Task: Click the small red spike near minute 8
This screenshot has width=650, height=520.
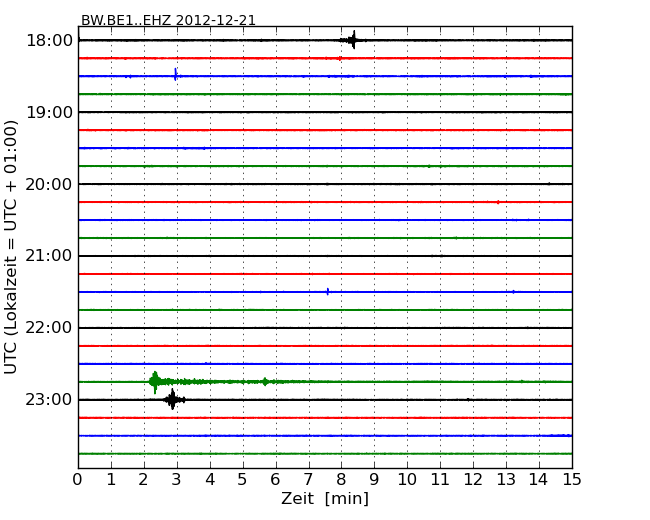Action: click(340, 58)
